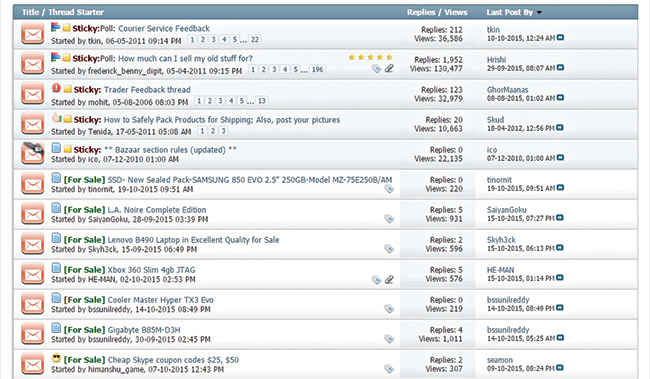This screenshot has width=650, height=379.
Task: Click envelope icon for Gigabyte B85M-D3H thread
Action: tap(33, 335)
